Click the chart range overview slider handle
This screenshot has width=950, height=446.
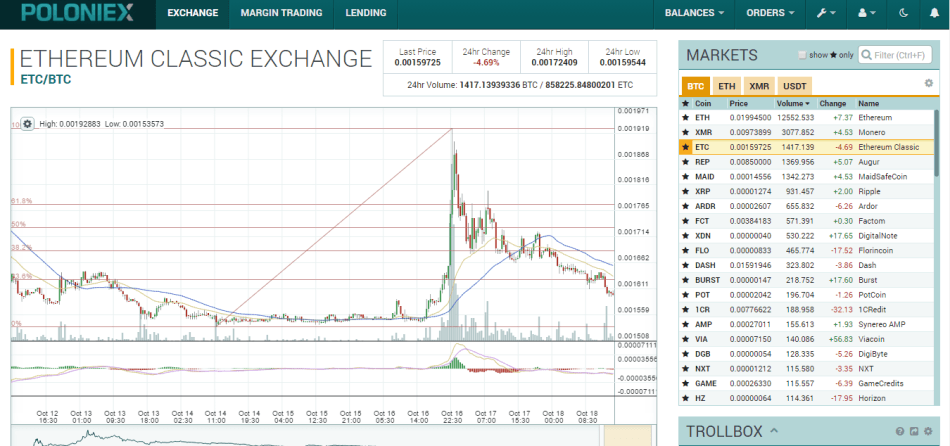[x=627, y=436]
